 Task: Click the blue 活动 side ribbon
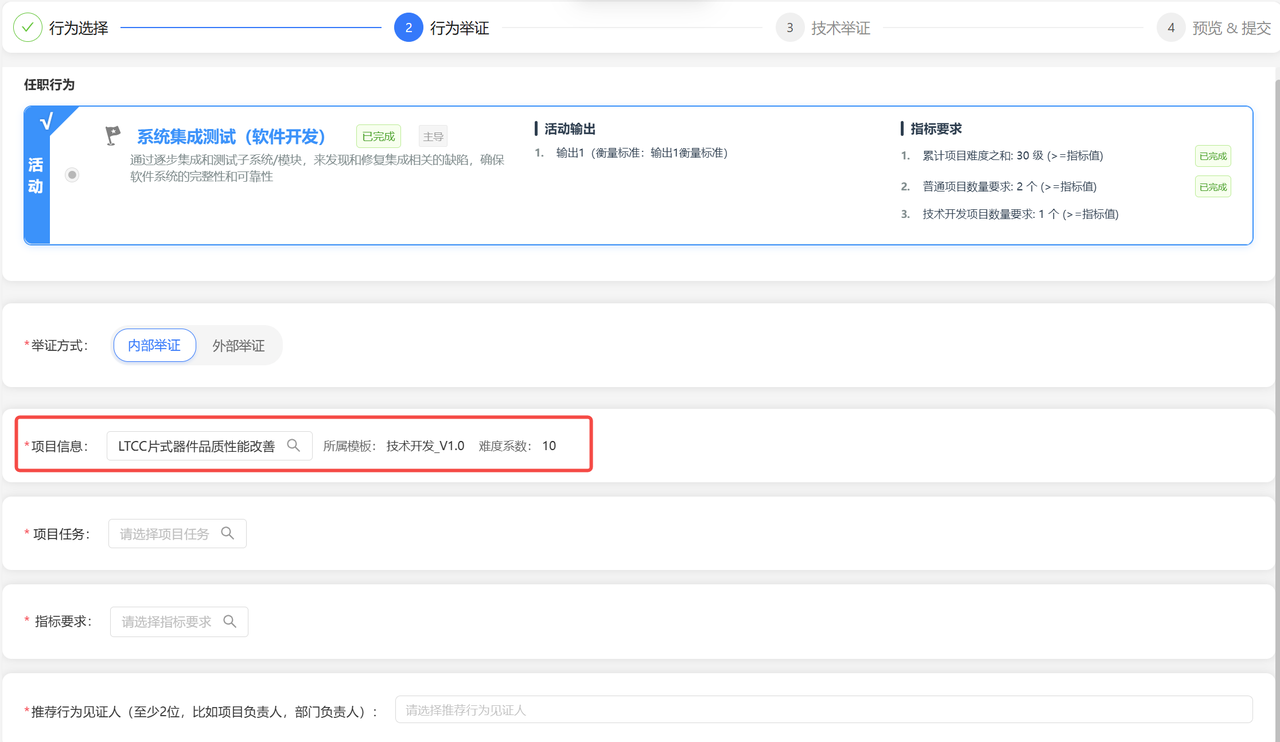(36, 175)
